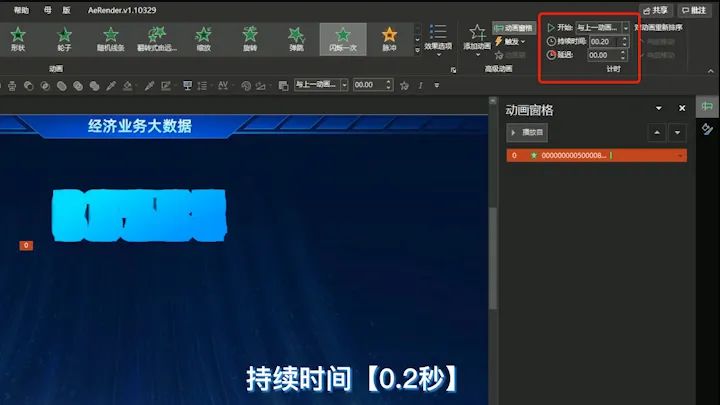Click the sidebar icon below the green pane icon
Image resolution: width=720 pixels, height=405 pixels.
(707, 129)
